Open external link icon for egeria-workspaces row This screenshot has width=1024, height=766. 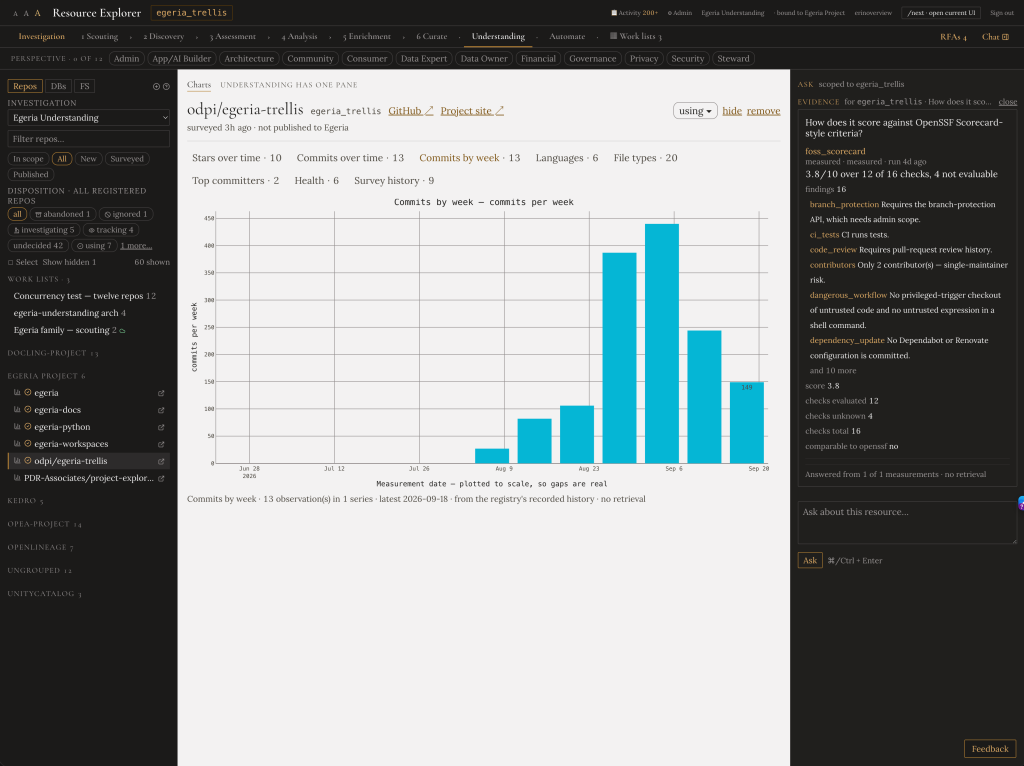click(161, 444)
